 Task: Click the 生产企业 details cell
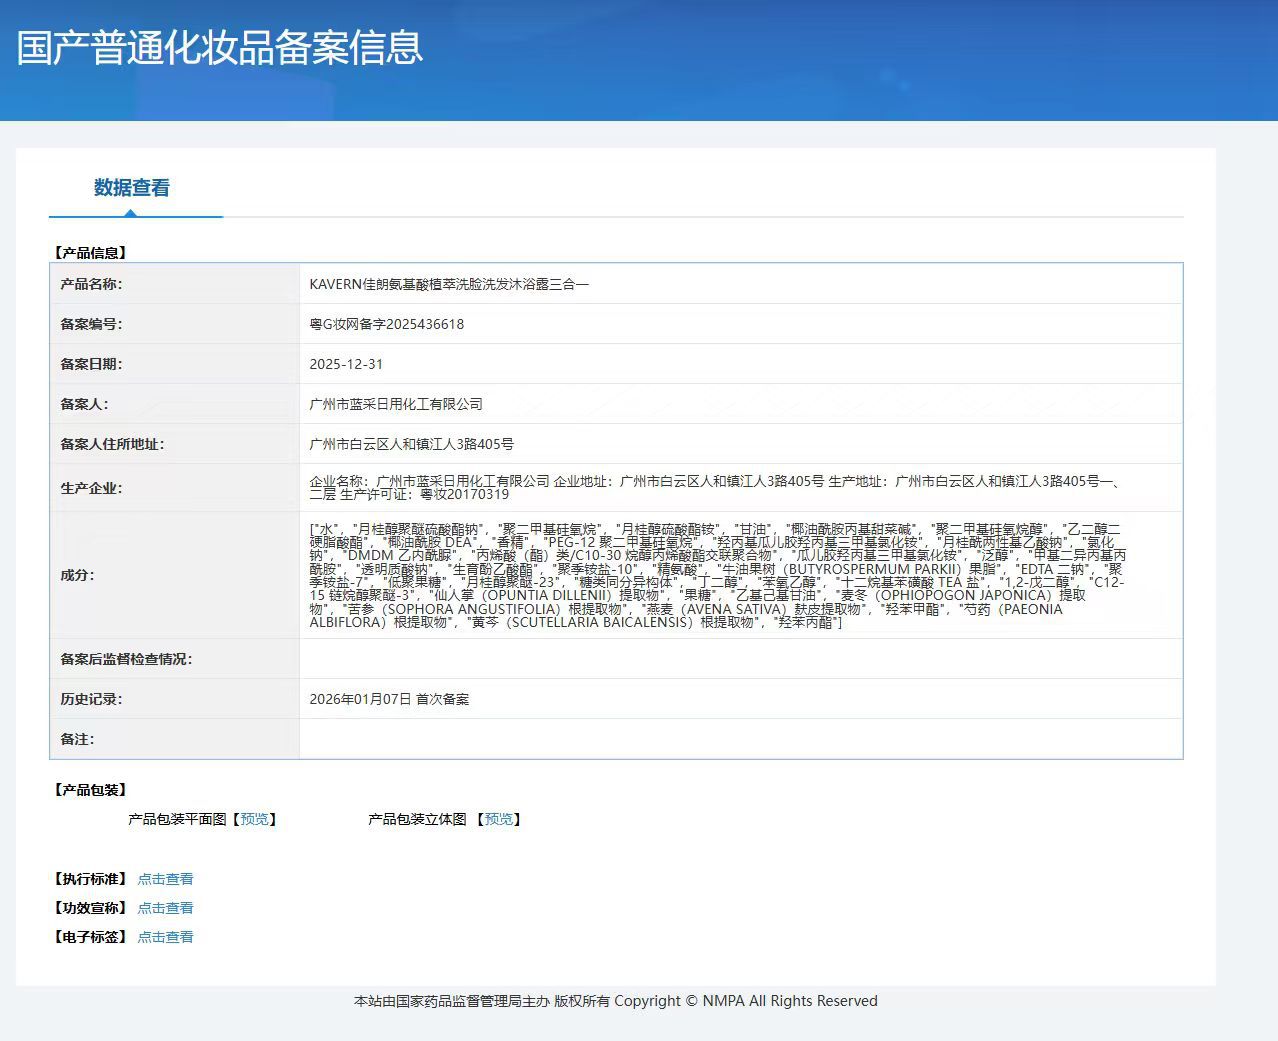coord(740,488)
